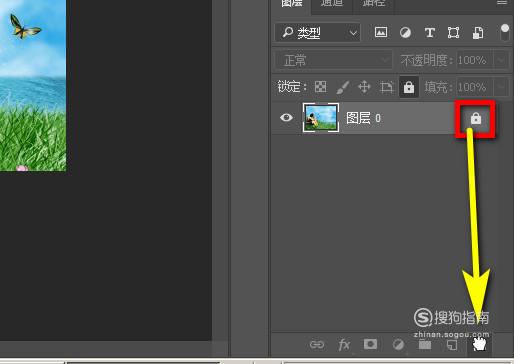Lock transparent pixels checkerboard icon
Viewport: 514px width, 364px height.
click(x=321, y=87)
